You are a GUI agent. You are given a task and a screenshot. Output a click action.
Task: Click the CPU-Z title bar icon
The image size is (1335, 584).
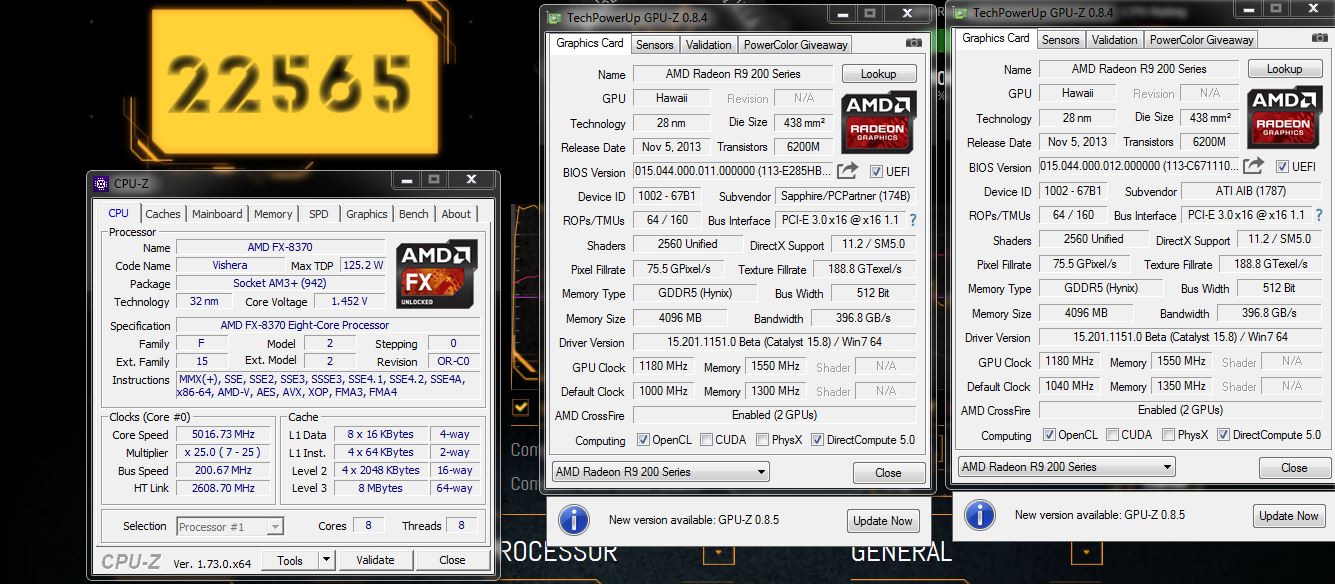(x=101, y=183)
